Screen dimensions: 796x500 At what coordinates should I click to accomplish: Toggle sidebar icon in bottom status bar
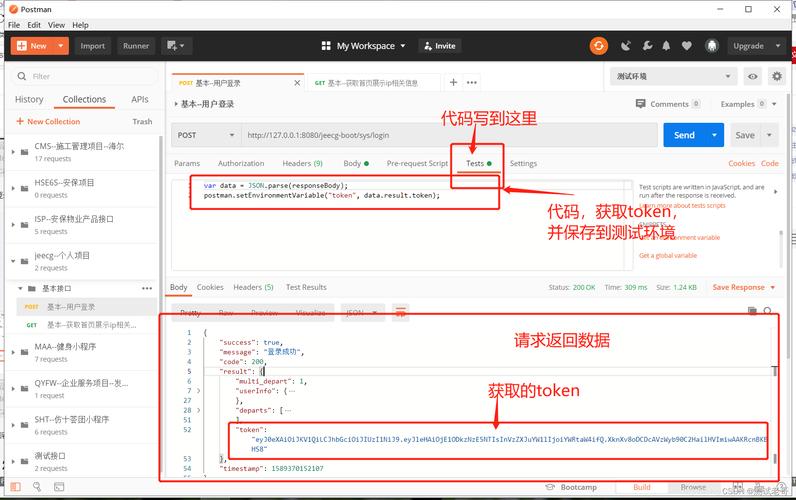point(16,487)
